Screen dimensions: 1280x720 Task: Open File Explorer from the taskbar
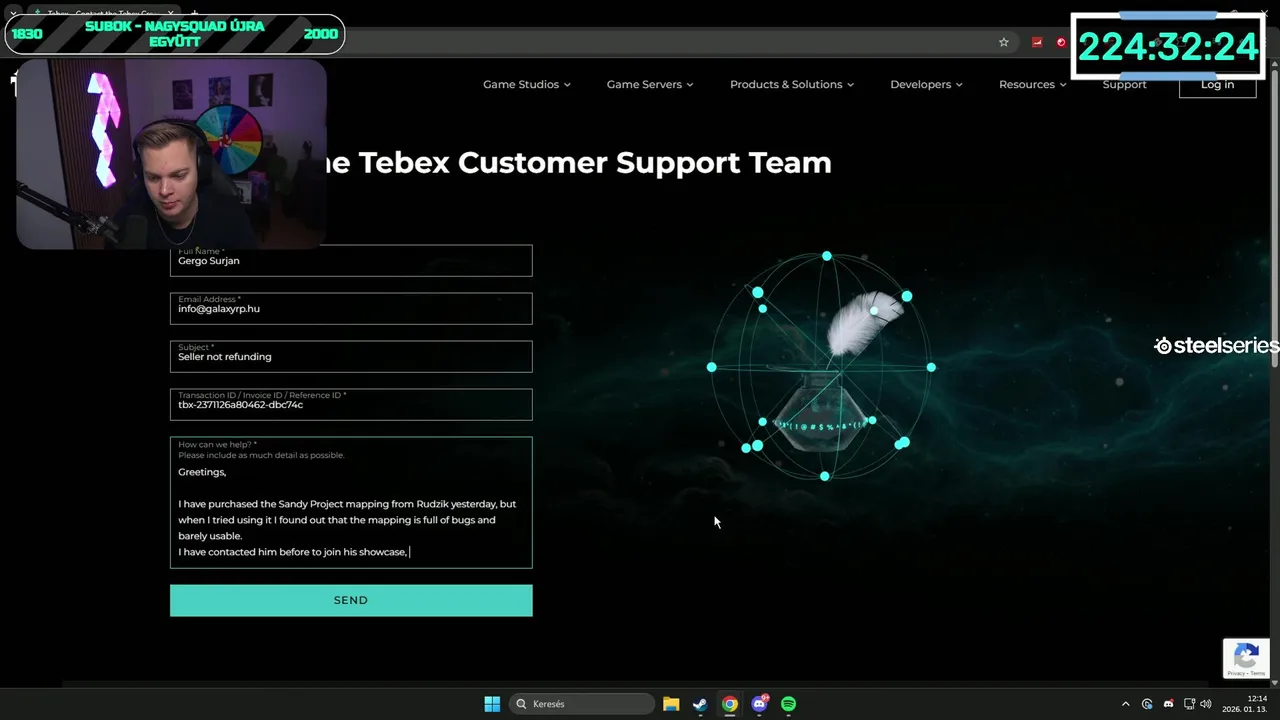671,704
